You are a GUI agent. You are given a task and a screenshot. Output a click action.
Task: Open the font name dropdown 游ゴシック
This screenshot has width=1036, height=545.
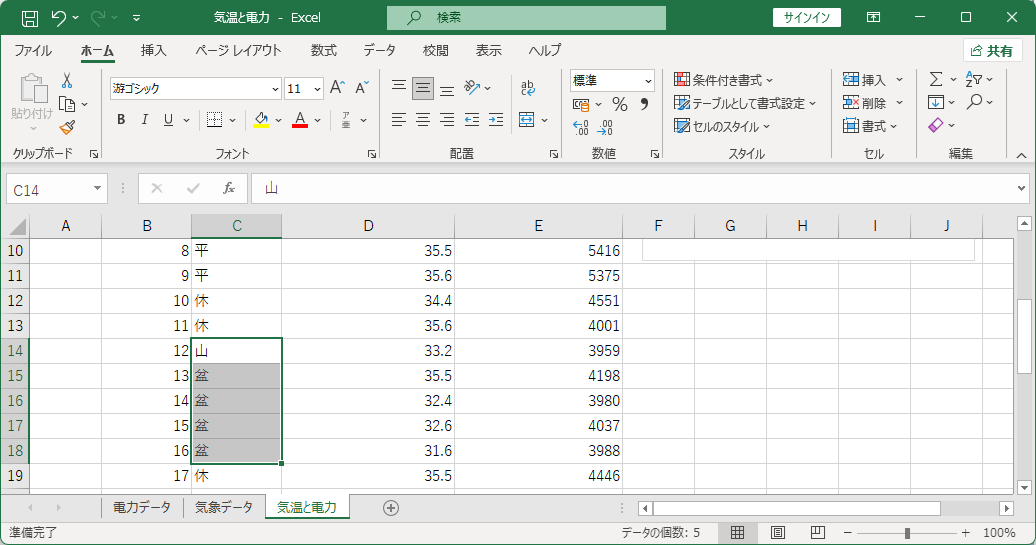[196, 89]
